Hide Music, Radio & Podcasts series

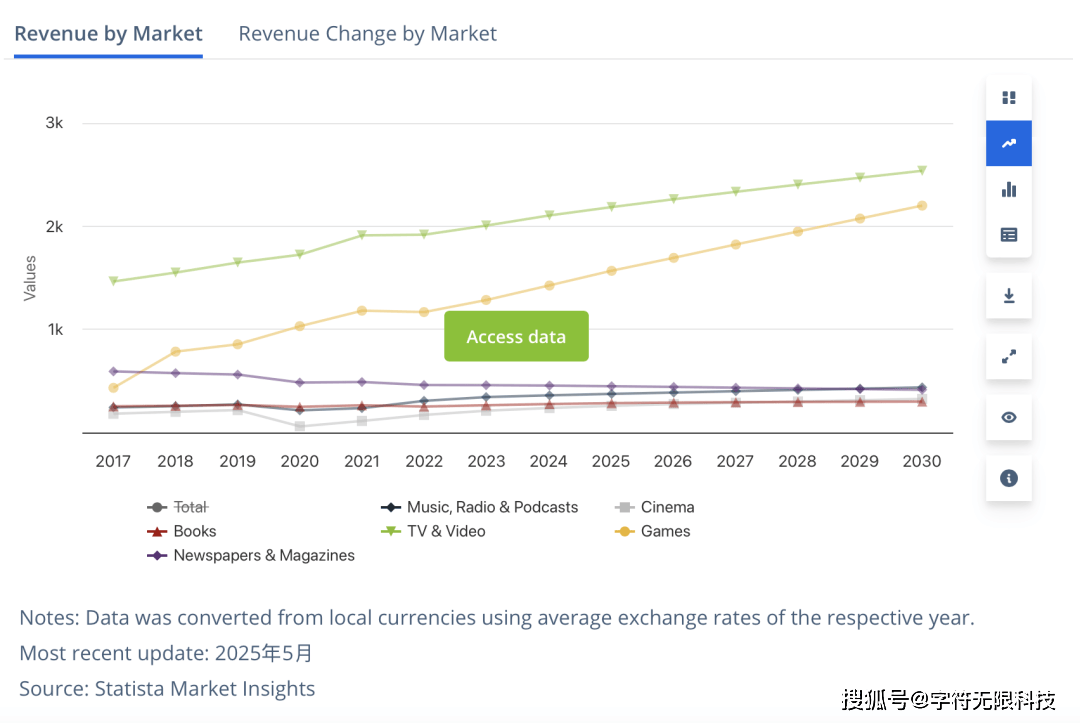click(491, 507)
